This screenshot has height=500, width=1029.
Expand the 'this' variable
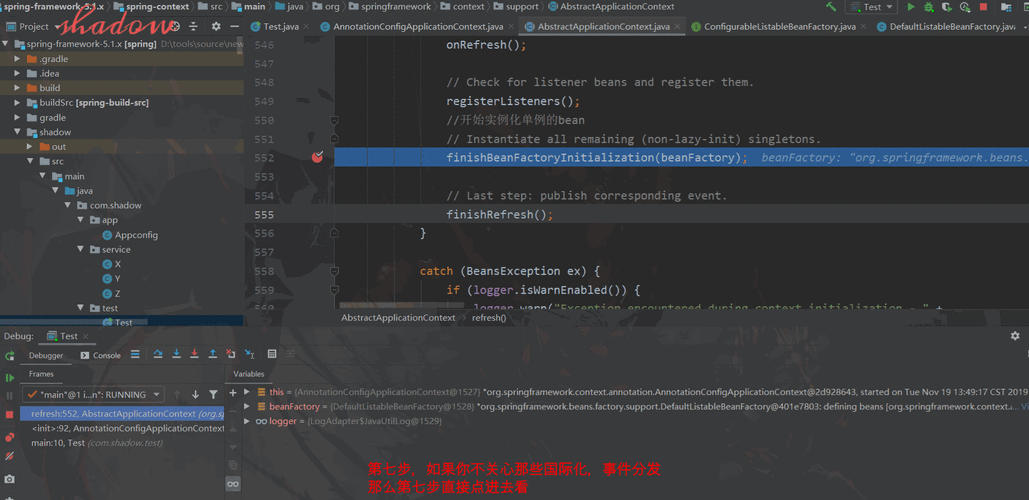click(x=247, y=392)
